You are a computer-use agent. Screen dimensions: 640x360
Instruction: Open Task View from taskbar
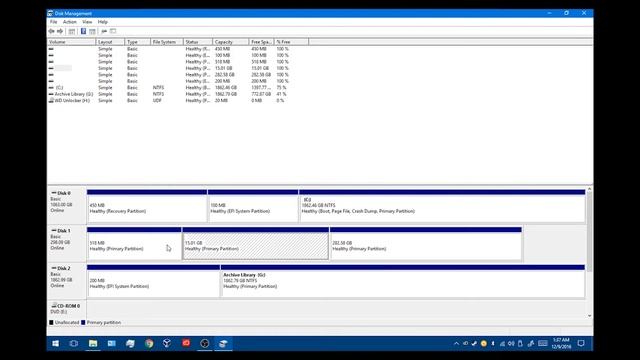click(74, 344)
